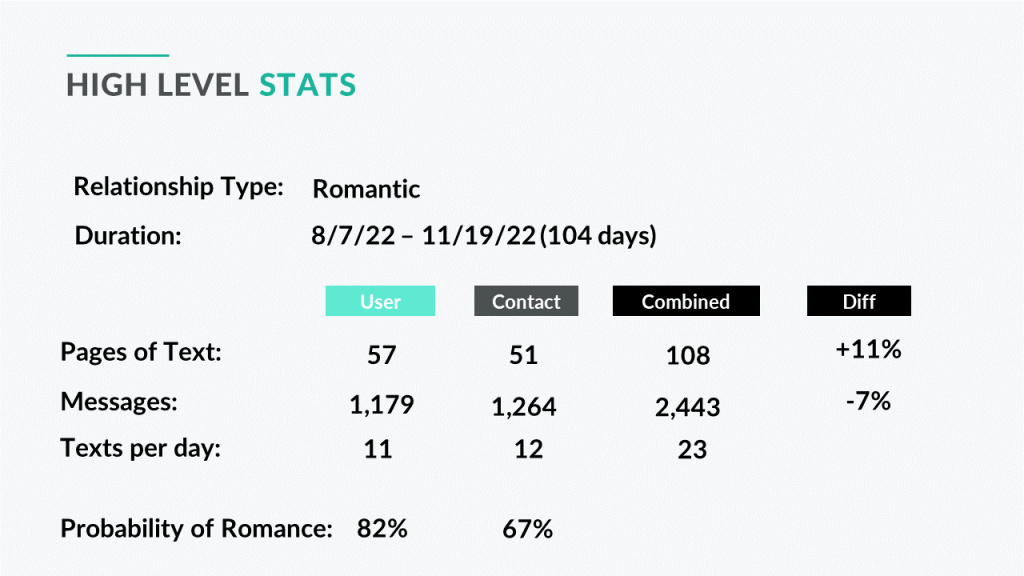Image resolution: width=1024 pixels, height=576 pixels.
Task: Click the +11% diff value
Action: coord(869,349)
